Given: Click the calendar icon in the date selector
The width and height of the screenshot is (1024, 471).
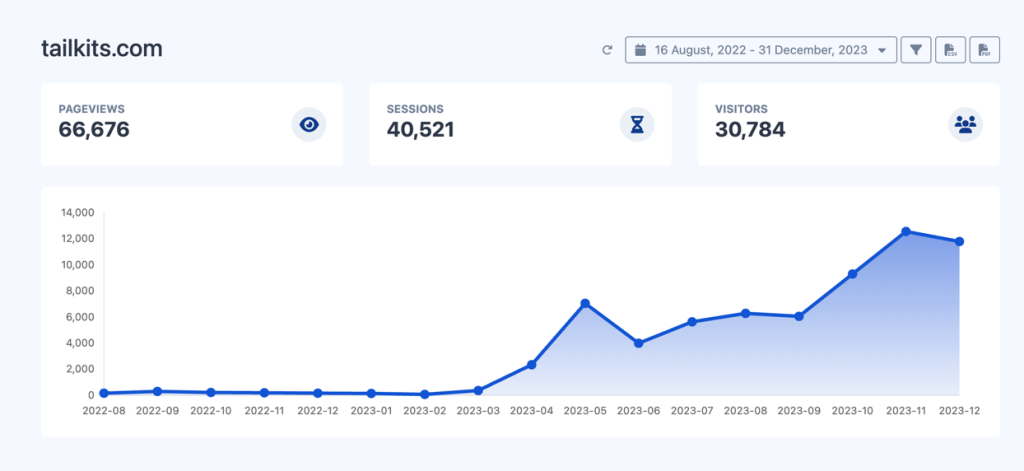Looking at the screenshot, I should (641, 50).
